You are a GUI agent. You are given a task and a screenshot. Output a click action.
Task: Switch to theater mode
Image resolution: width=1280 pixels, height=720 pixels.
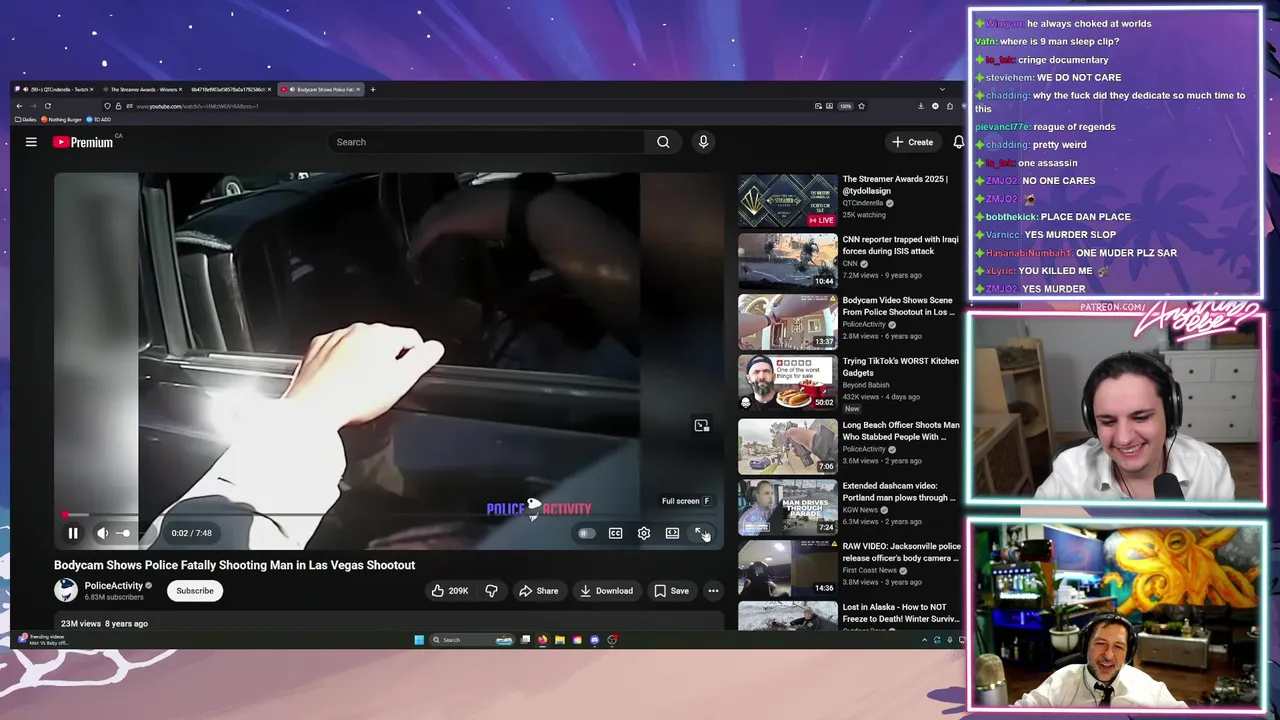[672, 533]
